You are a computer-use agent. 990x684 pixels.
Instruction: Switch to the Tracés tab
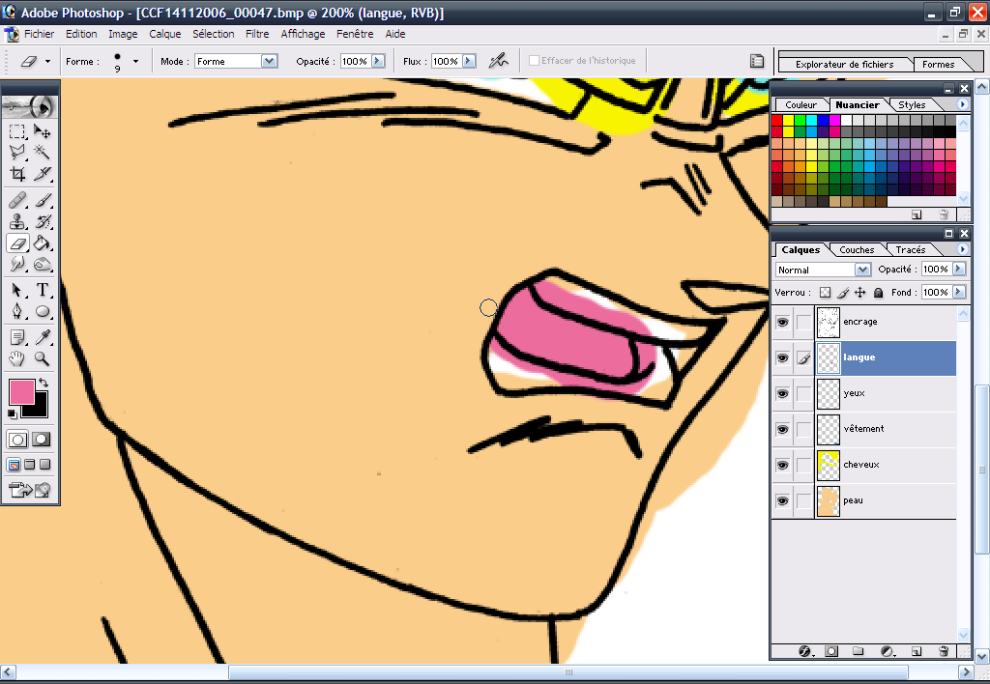910,250
